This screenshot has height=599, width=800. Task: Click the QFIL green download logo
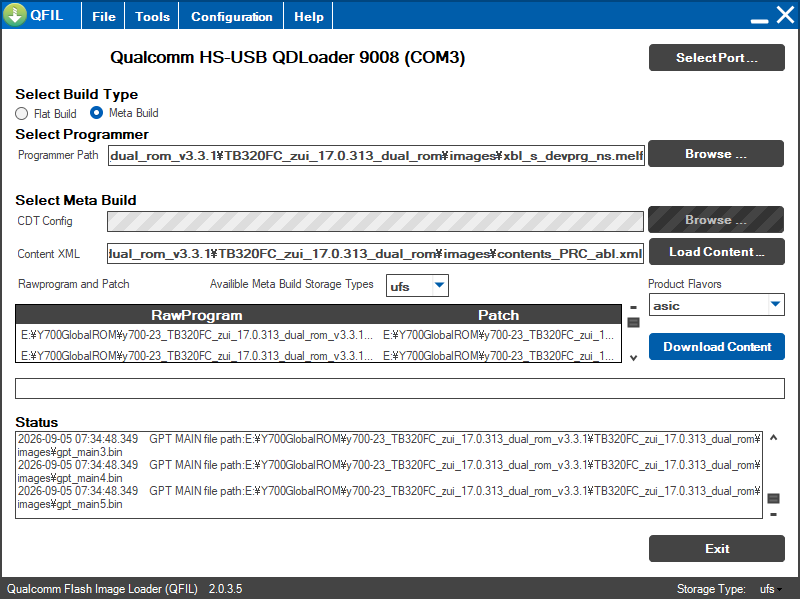point(15,15)
